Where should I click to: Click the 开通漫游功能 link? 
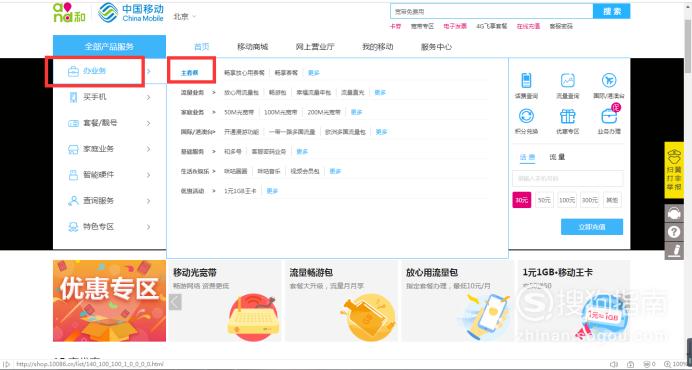coord(241,132)
